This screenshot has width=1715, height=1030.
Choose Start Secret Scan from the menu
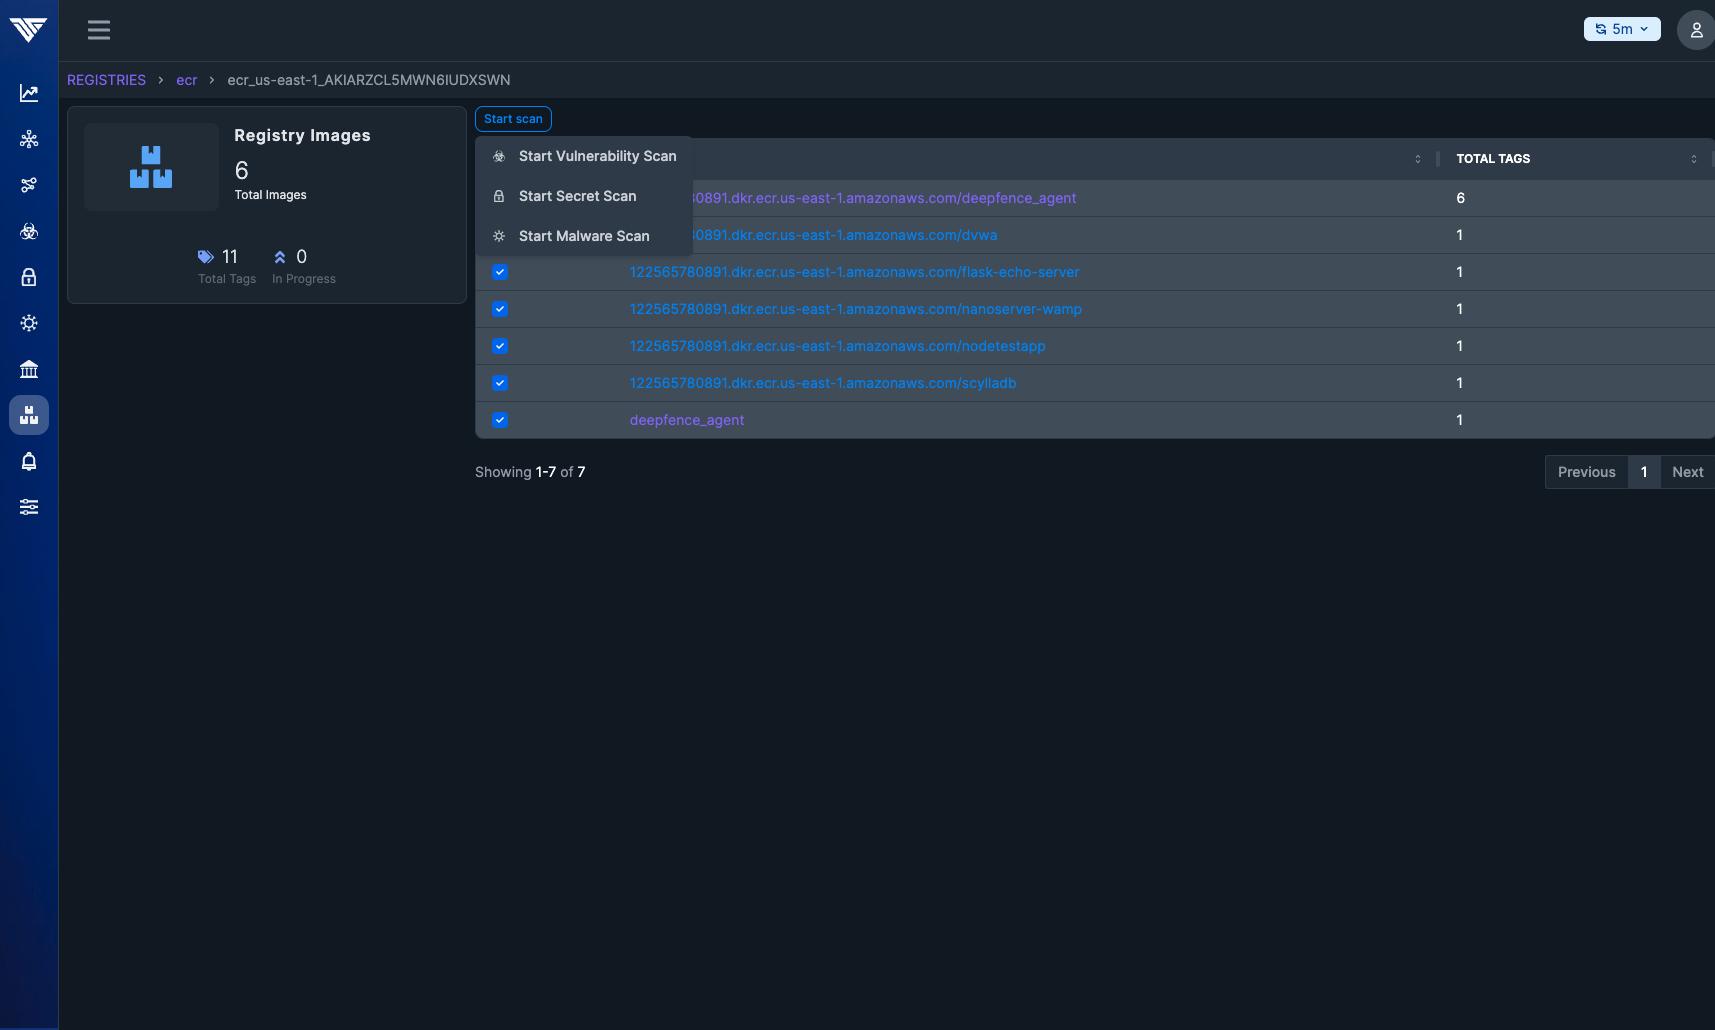[x=577, y=196]
